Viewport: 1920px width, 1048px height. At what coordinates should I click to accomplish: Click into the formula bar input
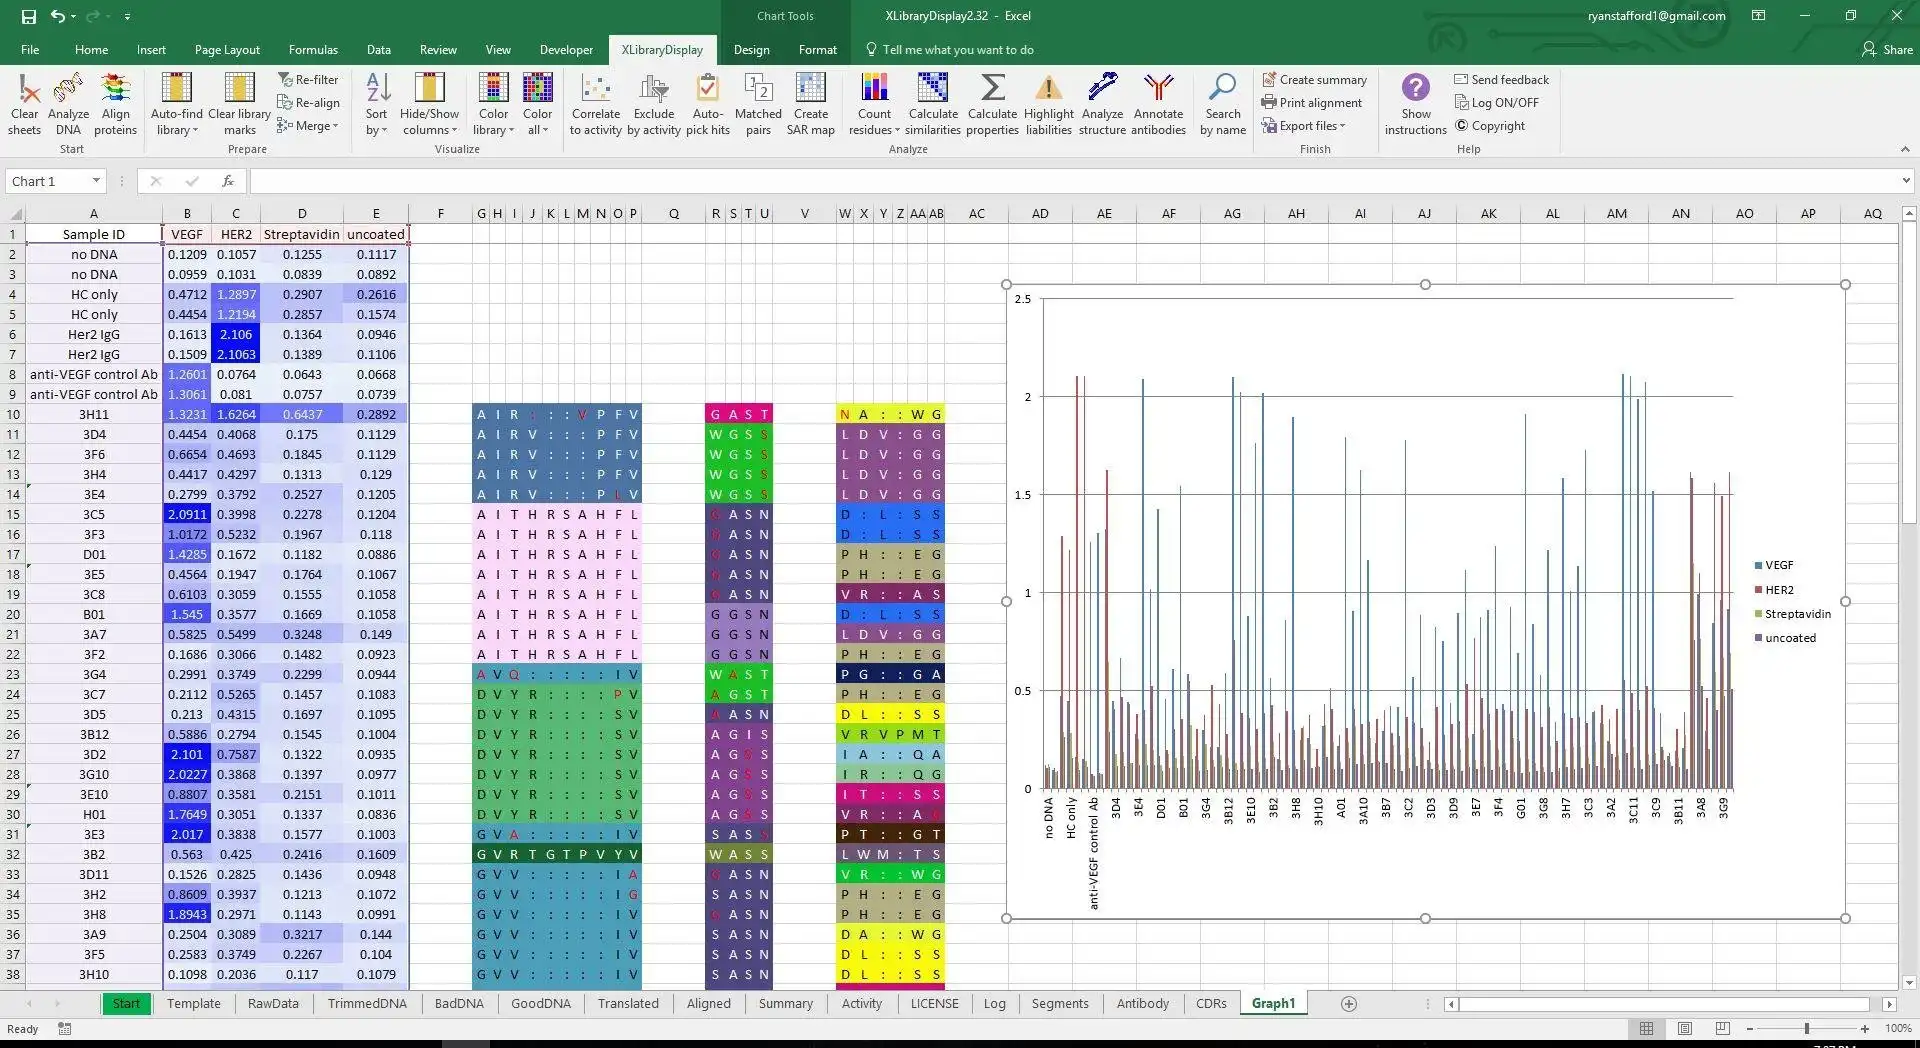click(x=1073, y=181)
